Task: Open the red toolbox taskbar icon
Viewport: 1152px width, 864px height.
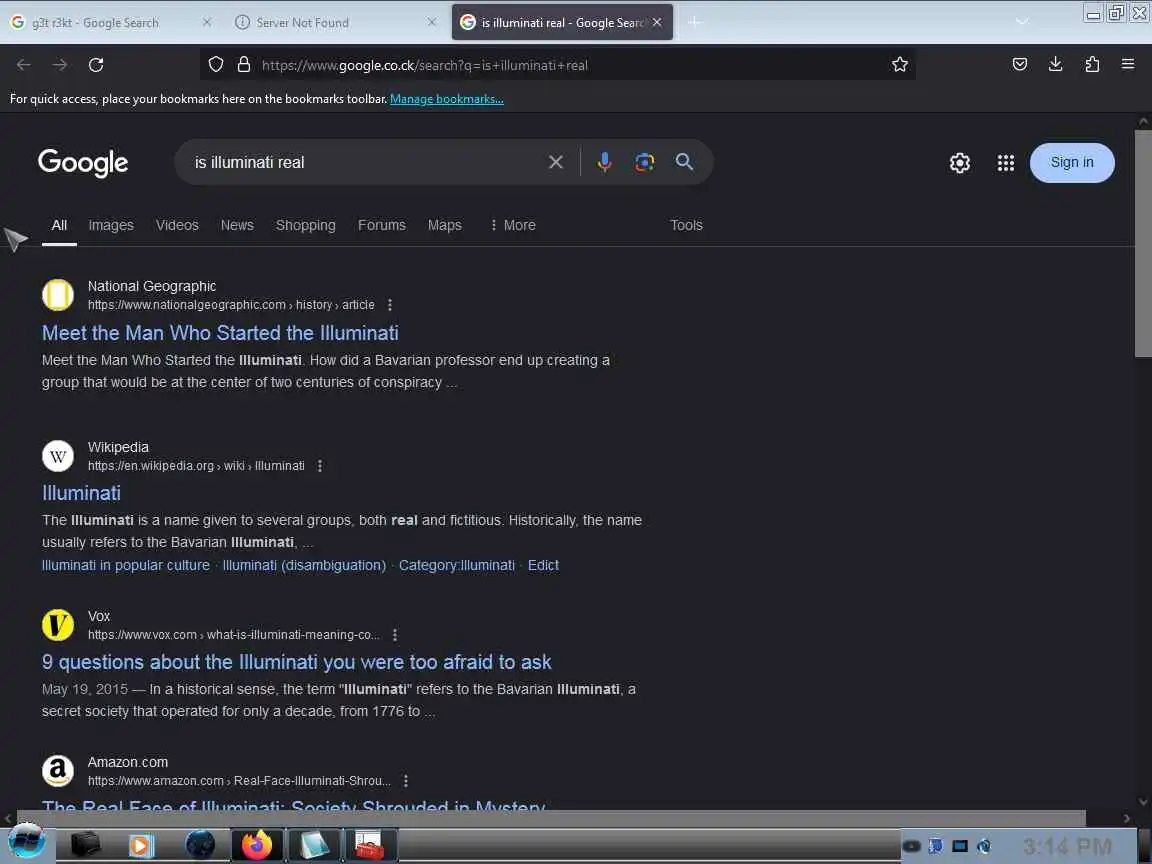Action: [x=369, y=845]
